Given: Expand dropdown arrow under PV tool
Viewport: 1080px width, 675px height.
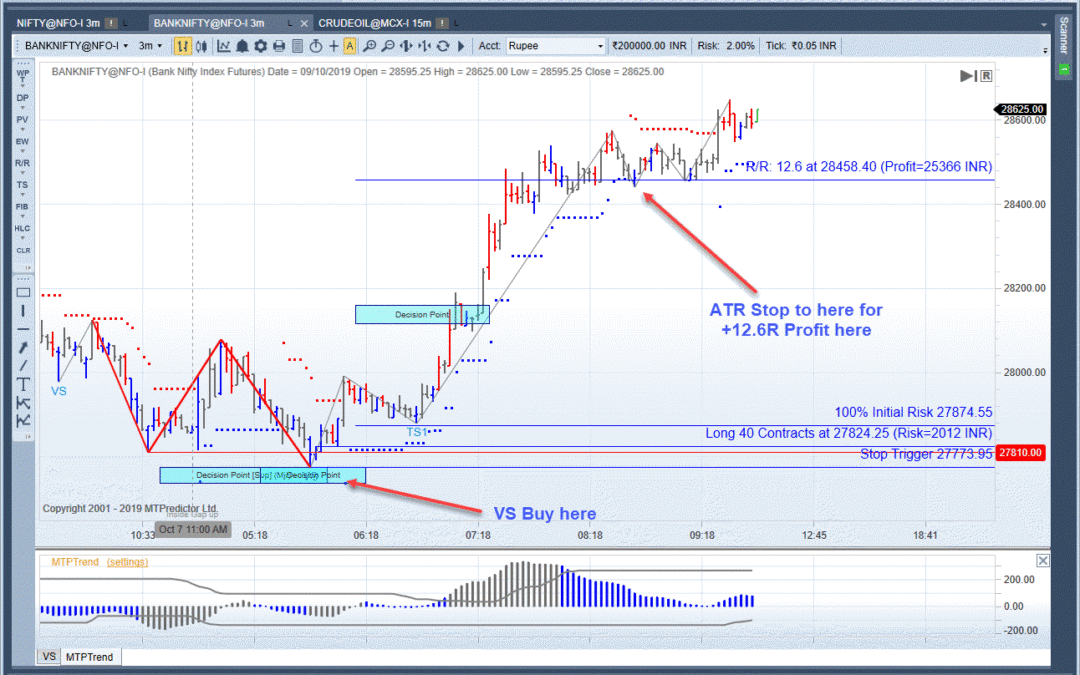Looking at the screenshot, I should (x=23, y=129).
